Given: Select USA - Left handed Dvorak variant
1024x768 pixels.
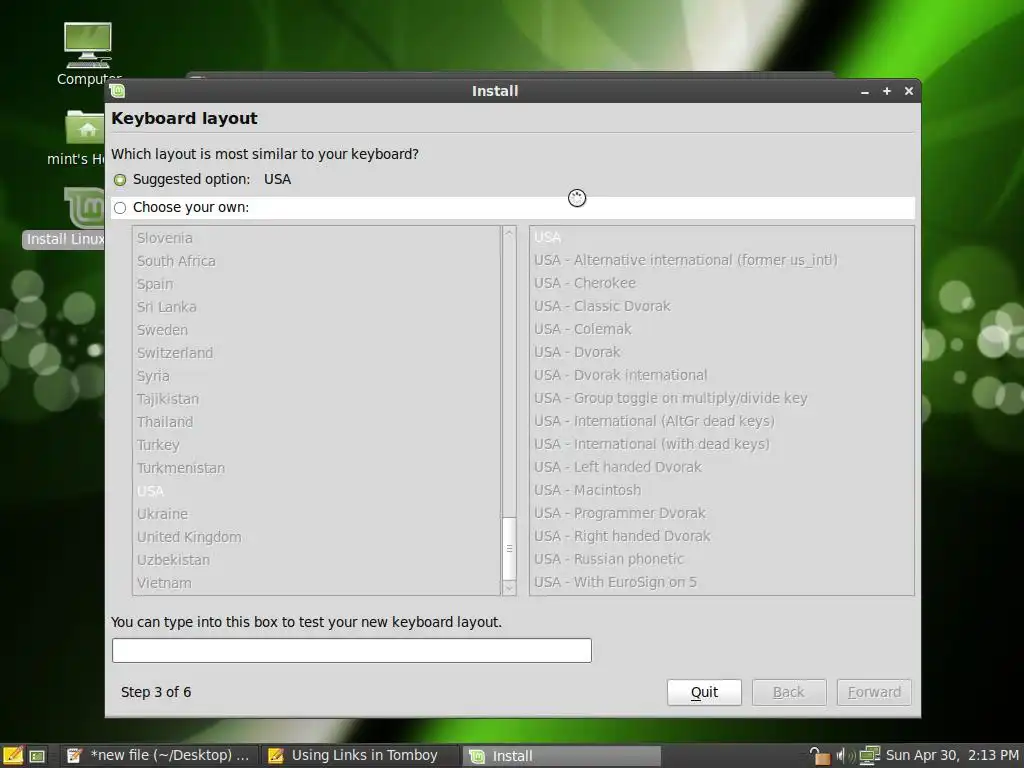Looking at the screenshot, I should [x=722, y=467].
